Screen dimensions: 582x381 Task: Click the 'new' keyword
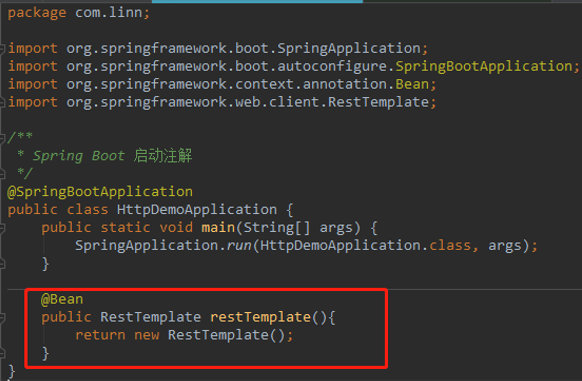click(x=147, y=336)
